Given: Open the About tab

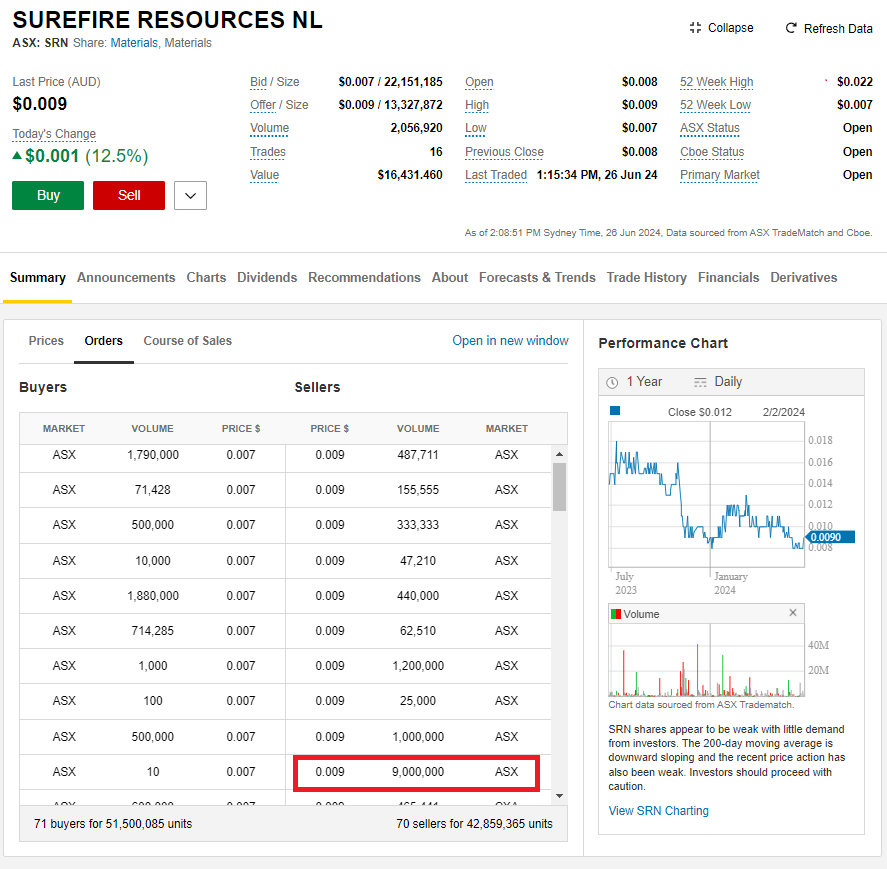Looking at the screenshot, I should coord(450,278).
